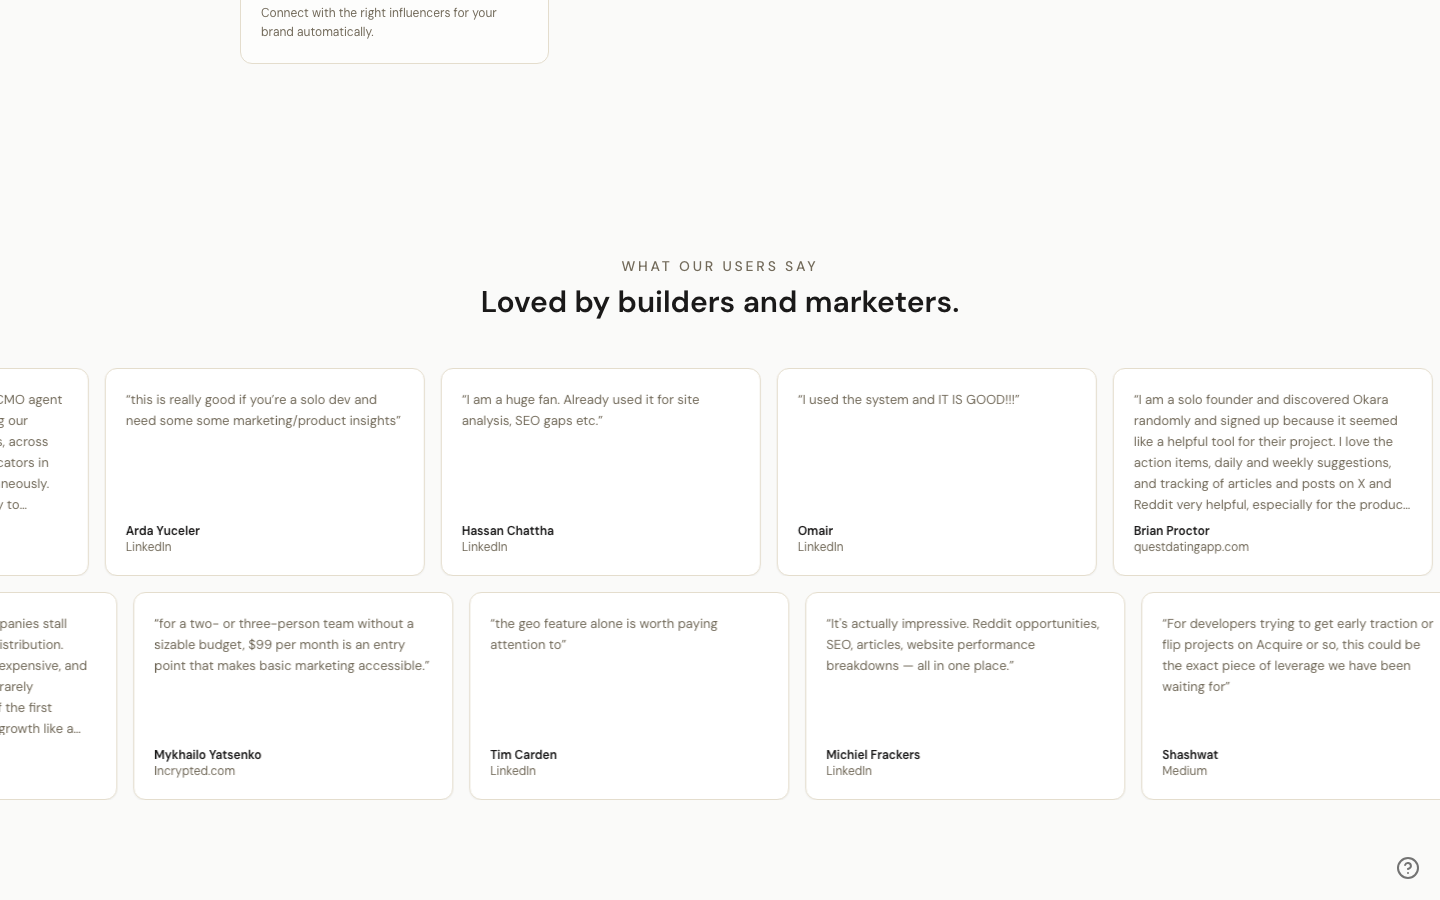The image size is (1440, 900).
Task: Select Hassan Chattha's testimonial card
Action: point(601,472)
